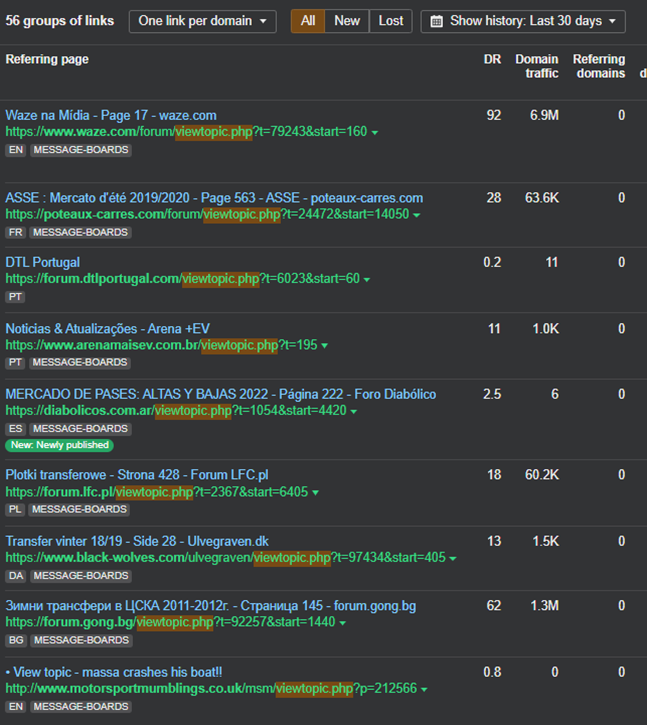Click domain traffic value 6.9M
This screenshot has width=647, height=725.
[x=544, y=115]
